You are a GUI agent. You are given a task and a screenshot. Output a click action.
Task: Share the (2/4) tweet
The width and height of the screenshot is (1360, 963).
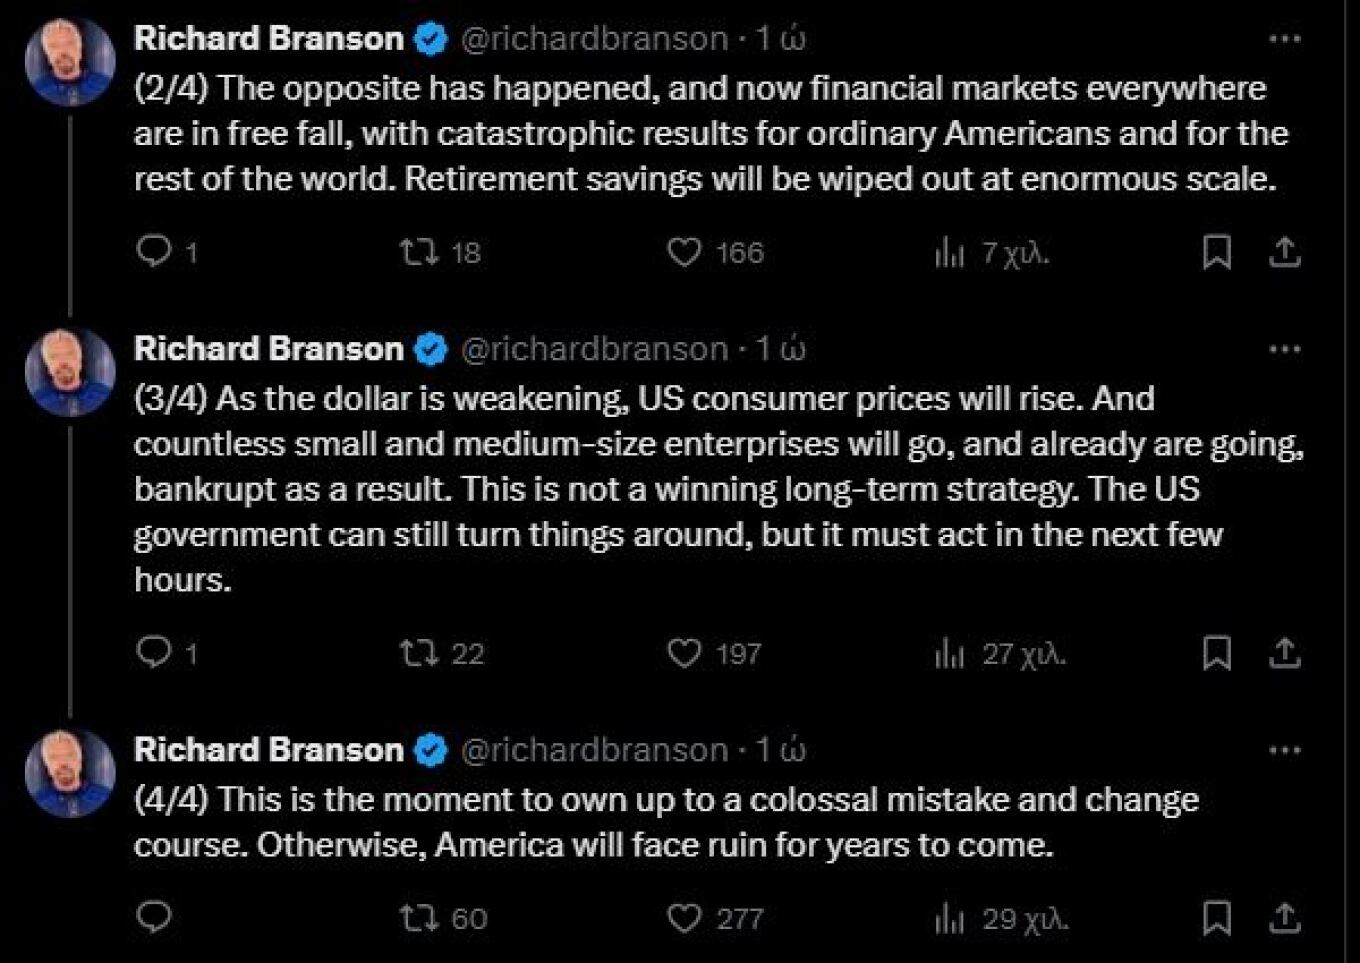coord(1285,252)
